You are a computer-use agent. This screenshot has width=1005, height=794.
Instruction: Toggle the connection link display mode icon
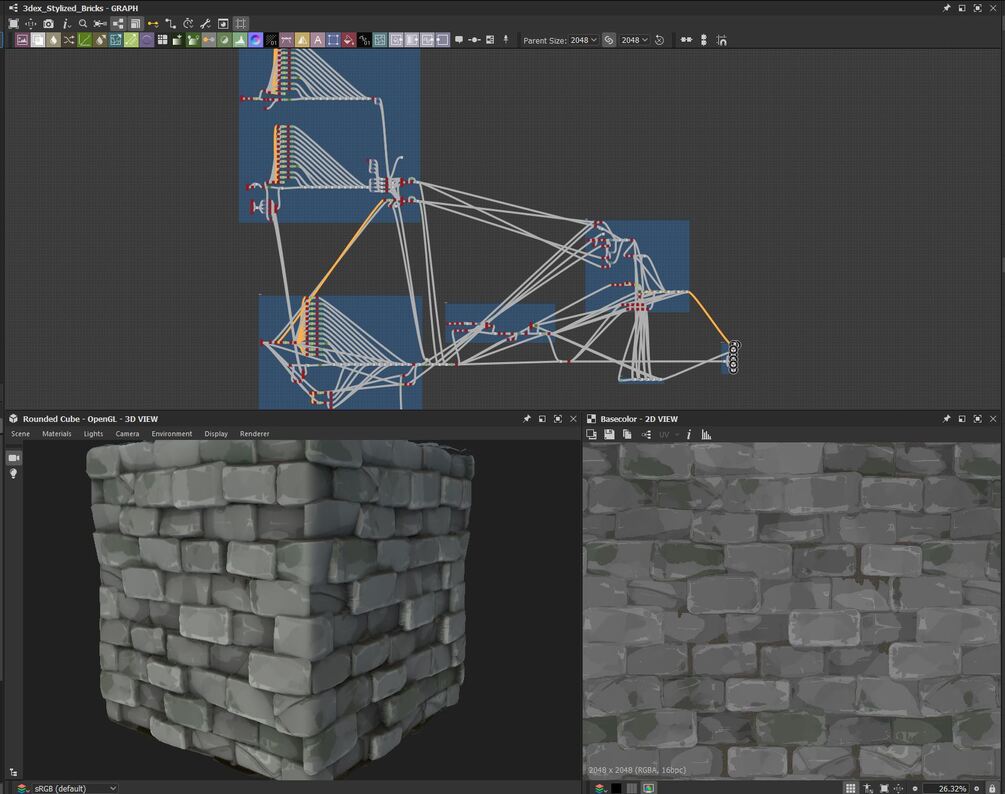point(100,24)
